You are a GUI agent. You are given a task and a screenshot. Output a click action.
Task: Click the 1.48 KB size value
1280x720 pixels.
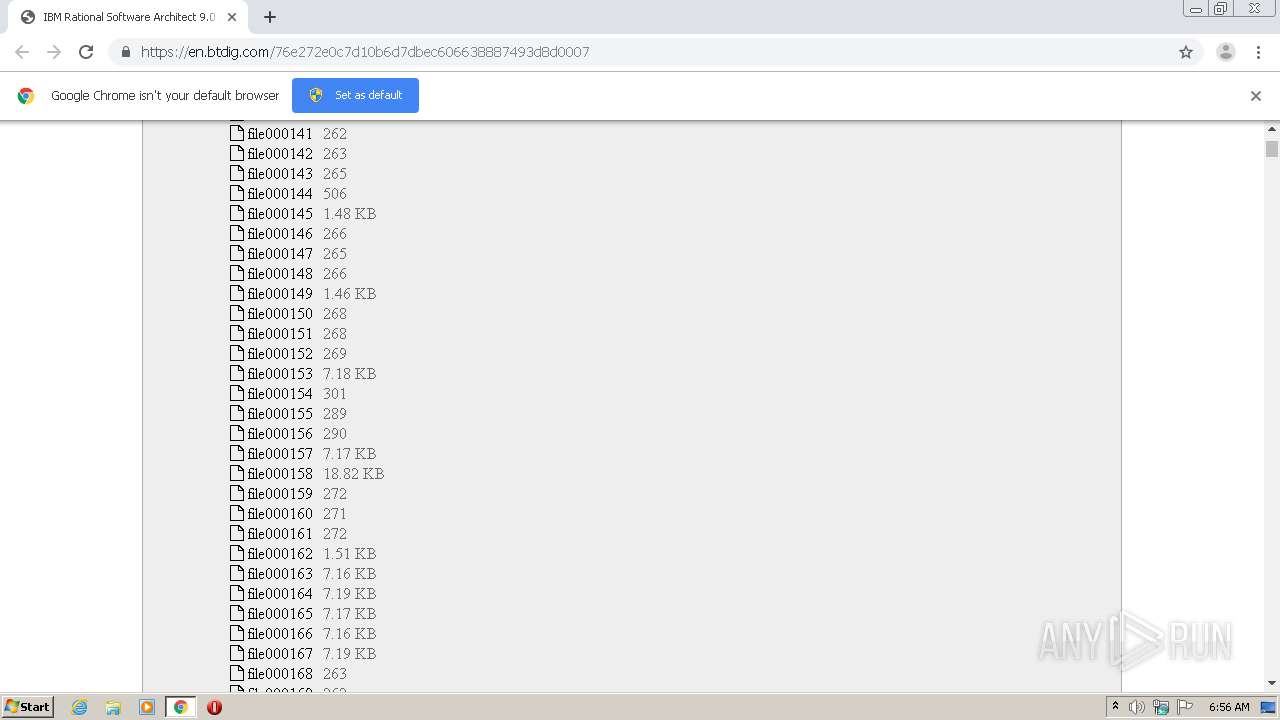pyautogui.click(x=349, y=214)
